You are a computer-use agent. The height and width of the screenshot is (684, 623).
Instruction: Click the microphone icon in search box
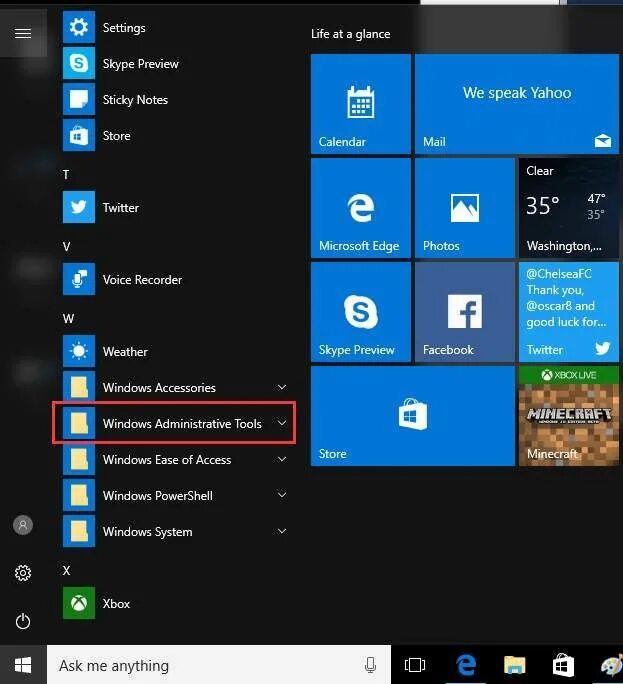(370, 665)
